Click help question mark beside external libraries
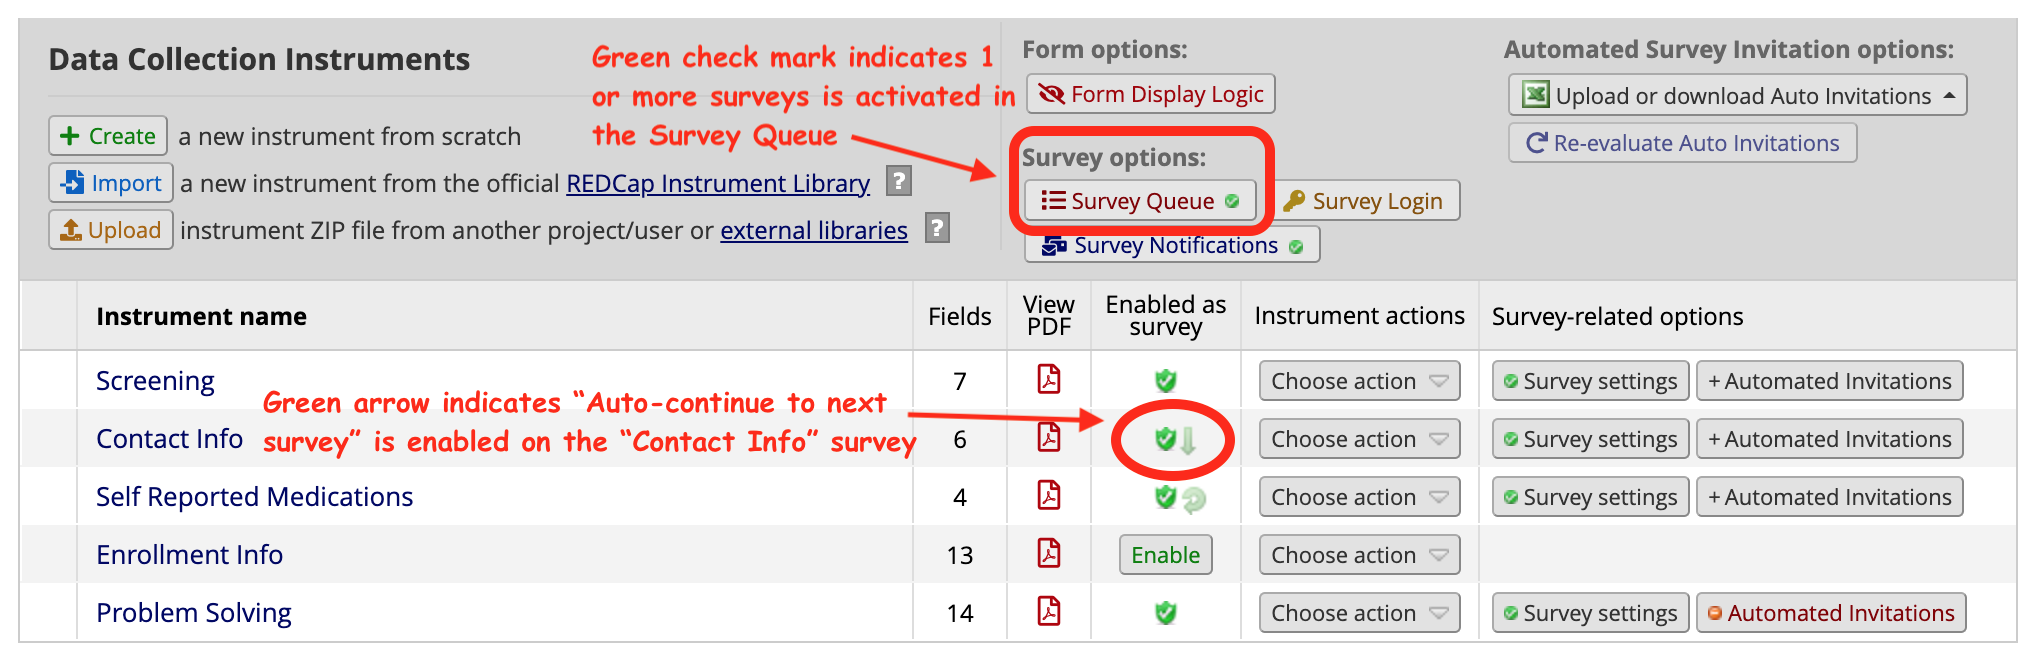 pos(937,228)
